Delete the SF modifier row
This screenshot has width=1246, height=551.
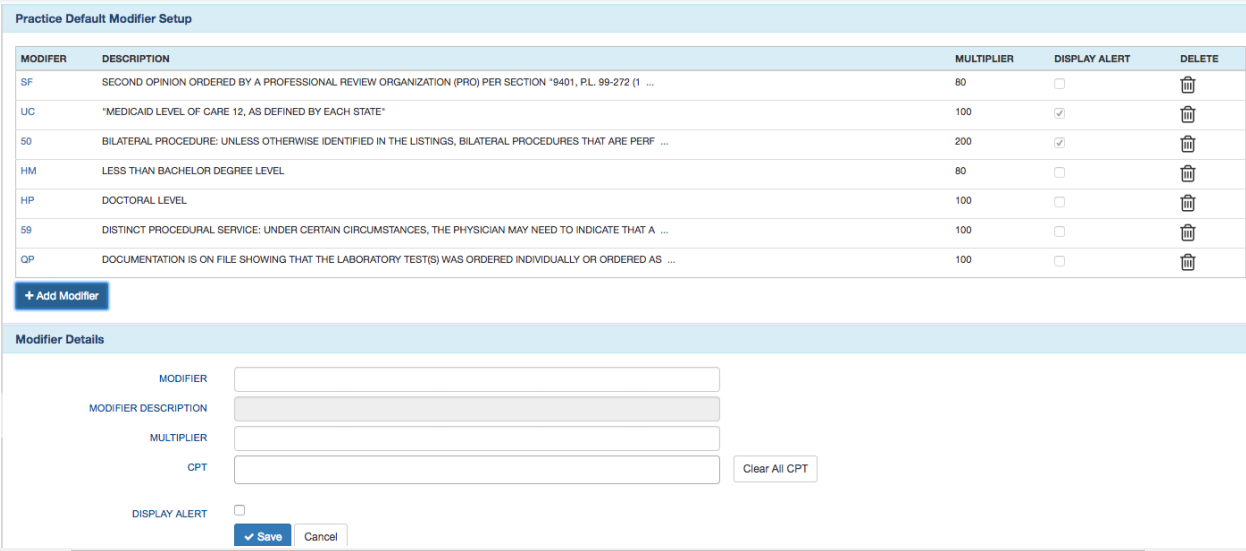[1187, 85]
